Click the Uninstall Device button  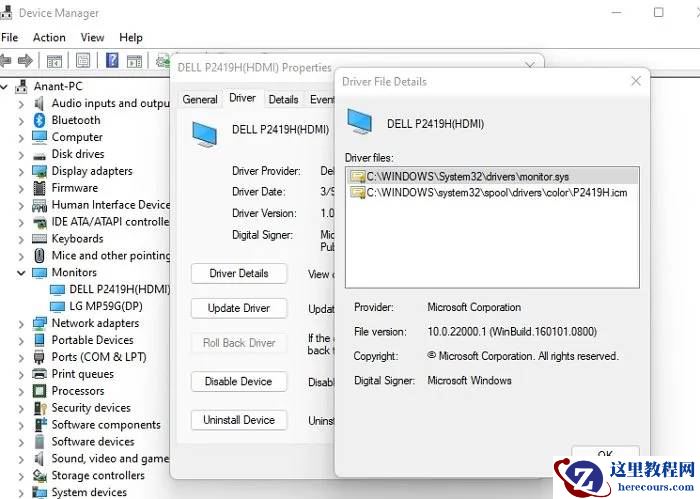coord(239,420)
